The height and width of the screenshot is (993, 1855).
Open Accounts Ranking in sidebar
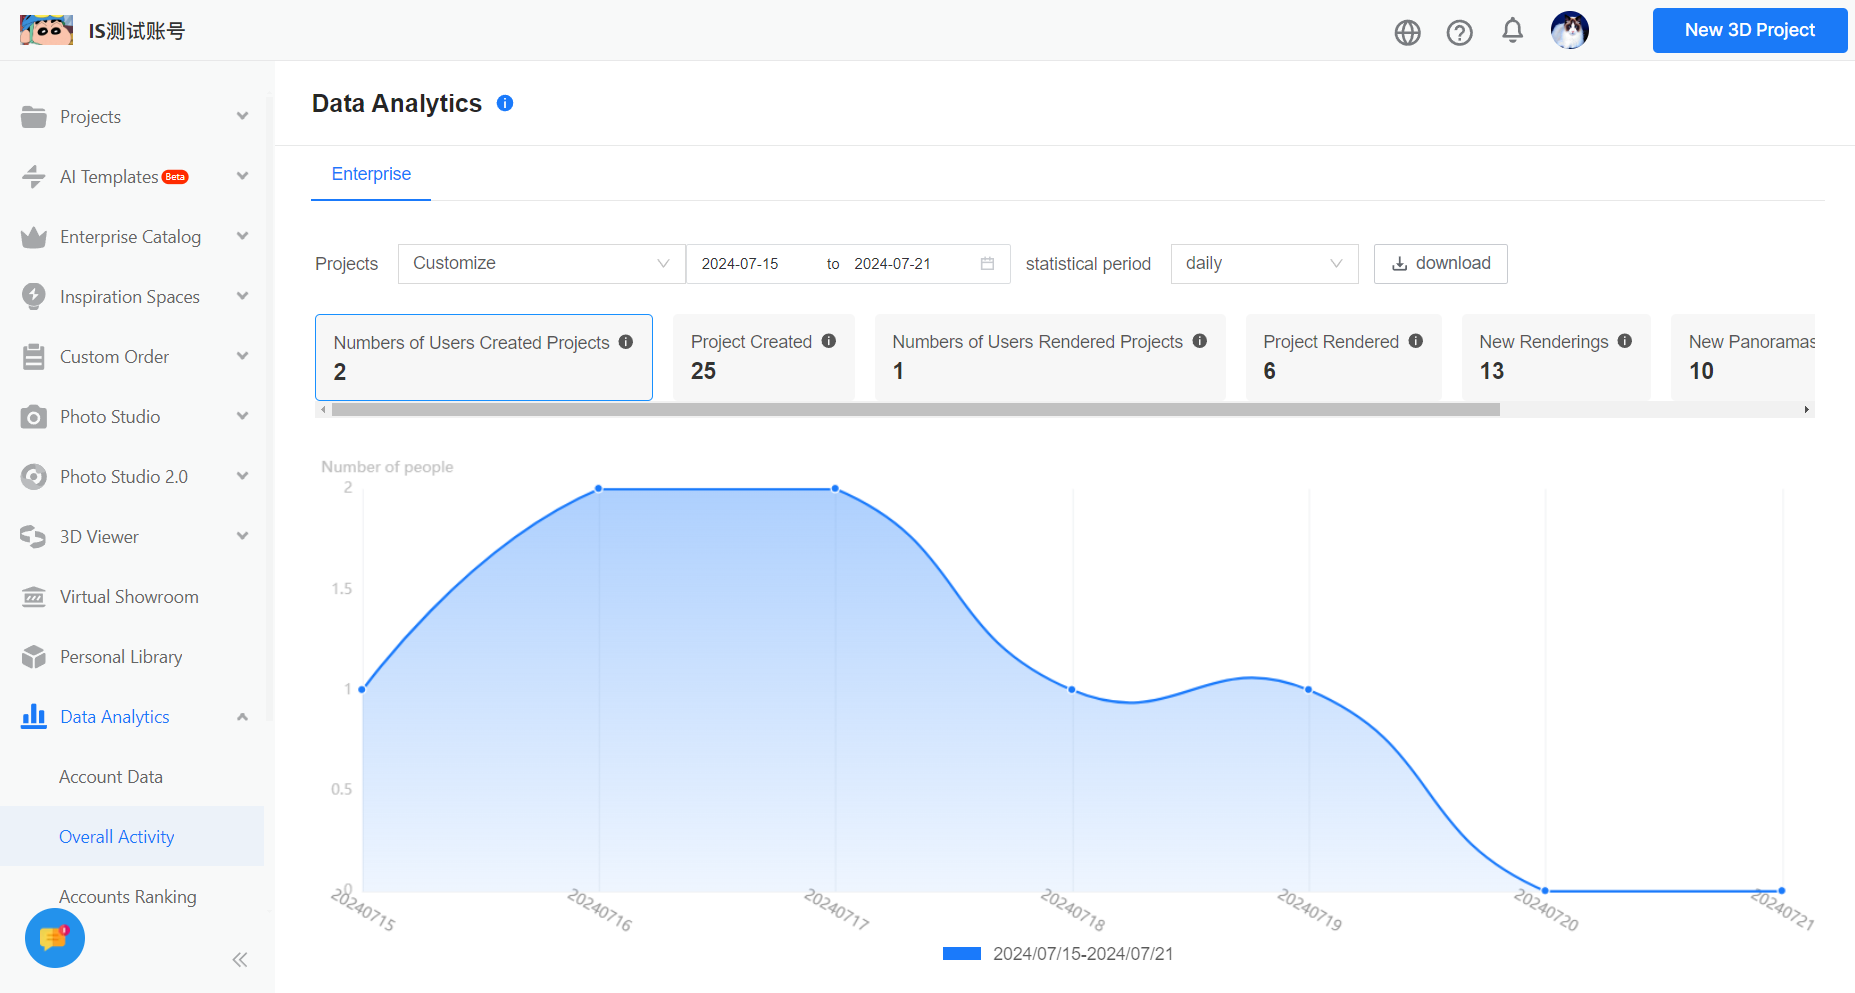tap(128, 897)
